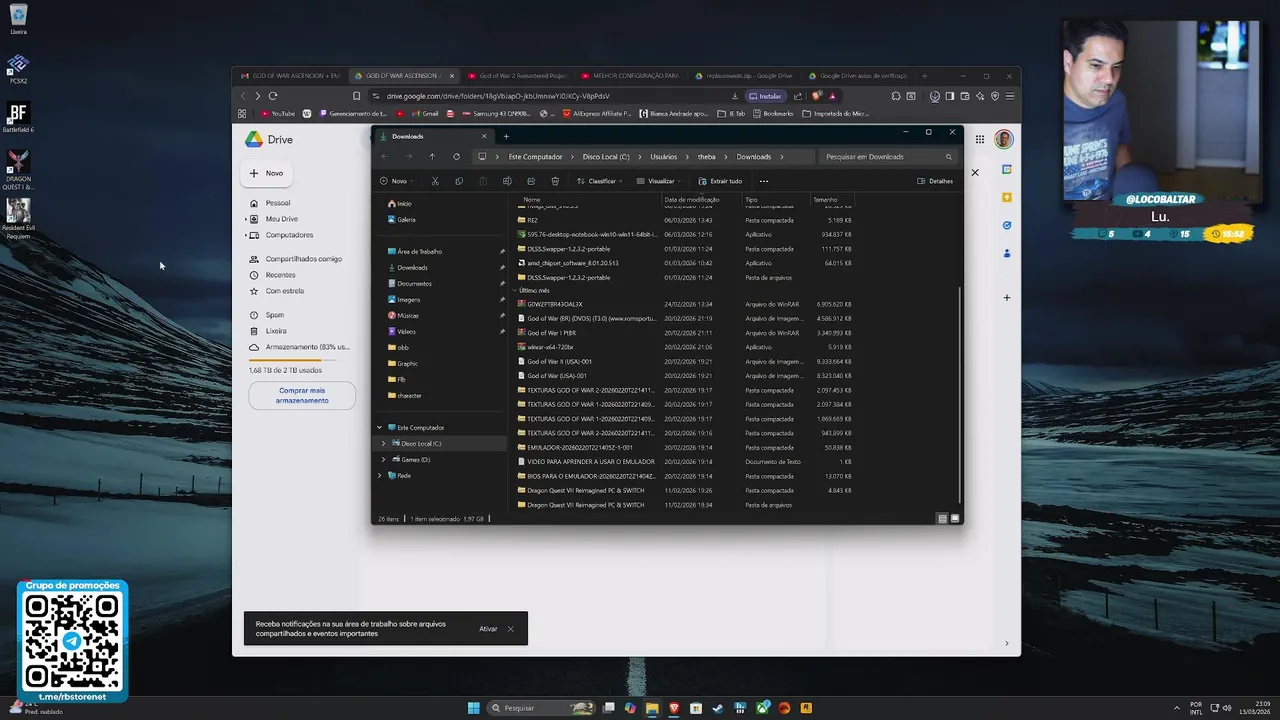Click Comprar mais armazenamento button
Screen dimensions: 1280x720
coord(302,395)
